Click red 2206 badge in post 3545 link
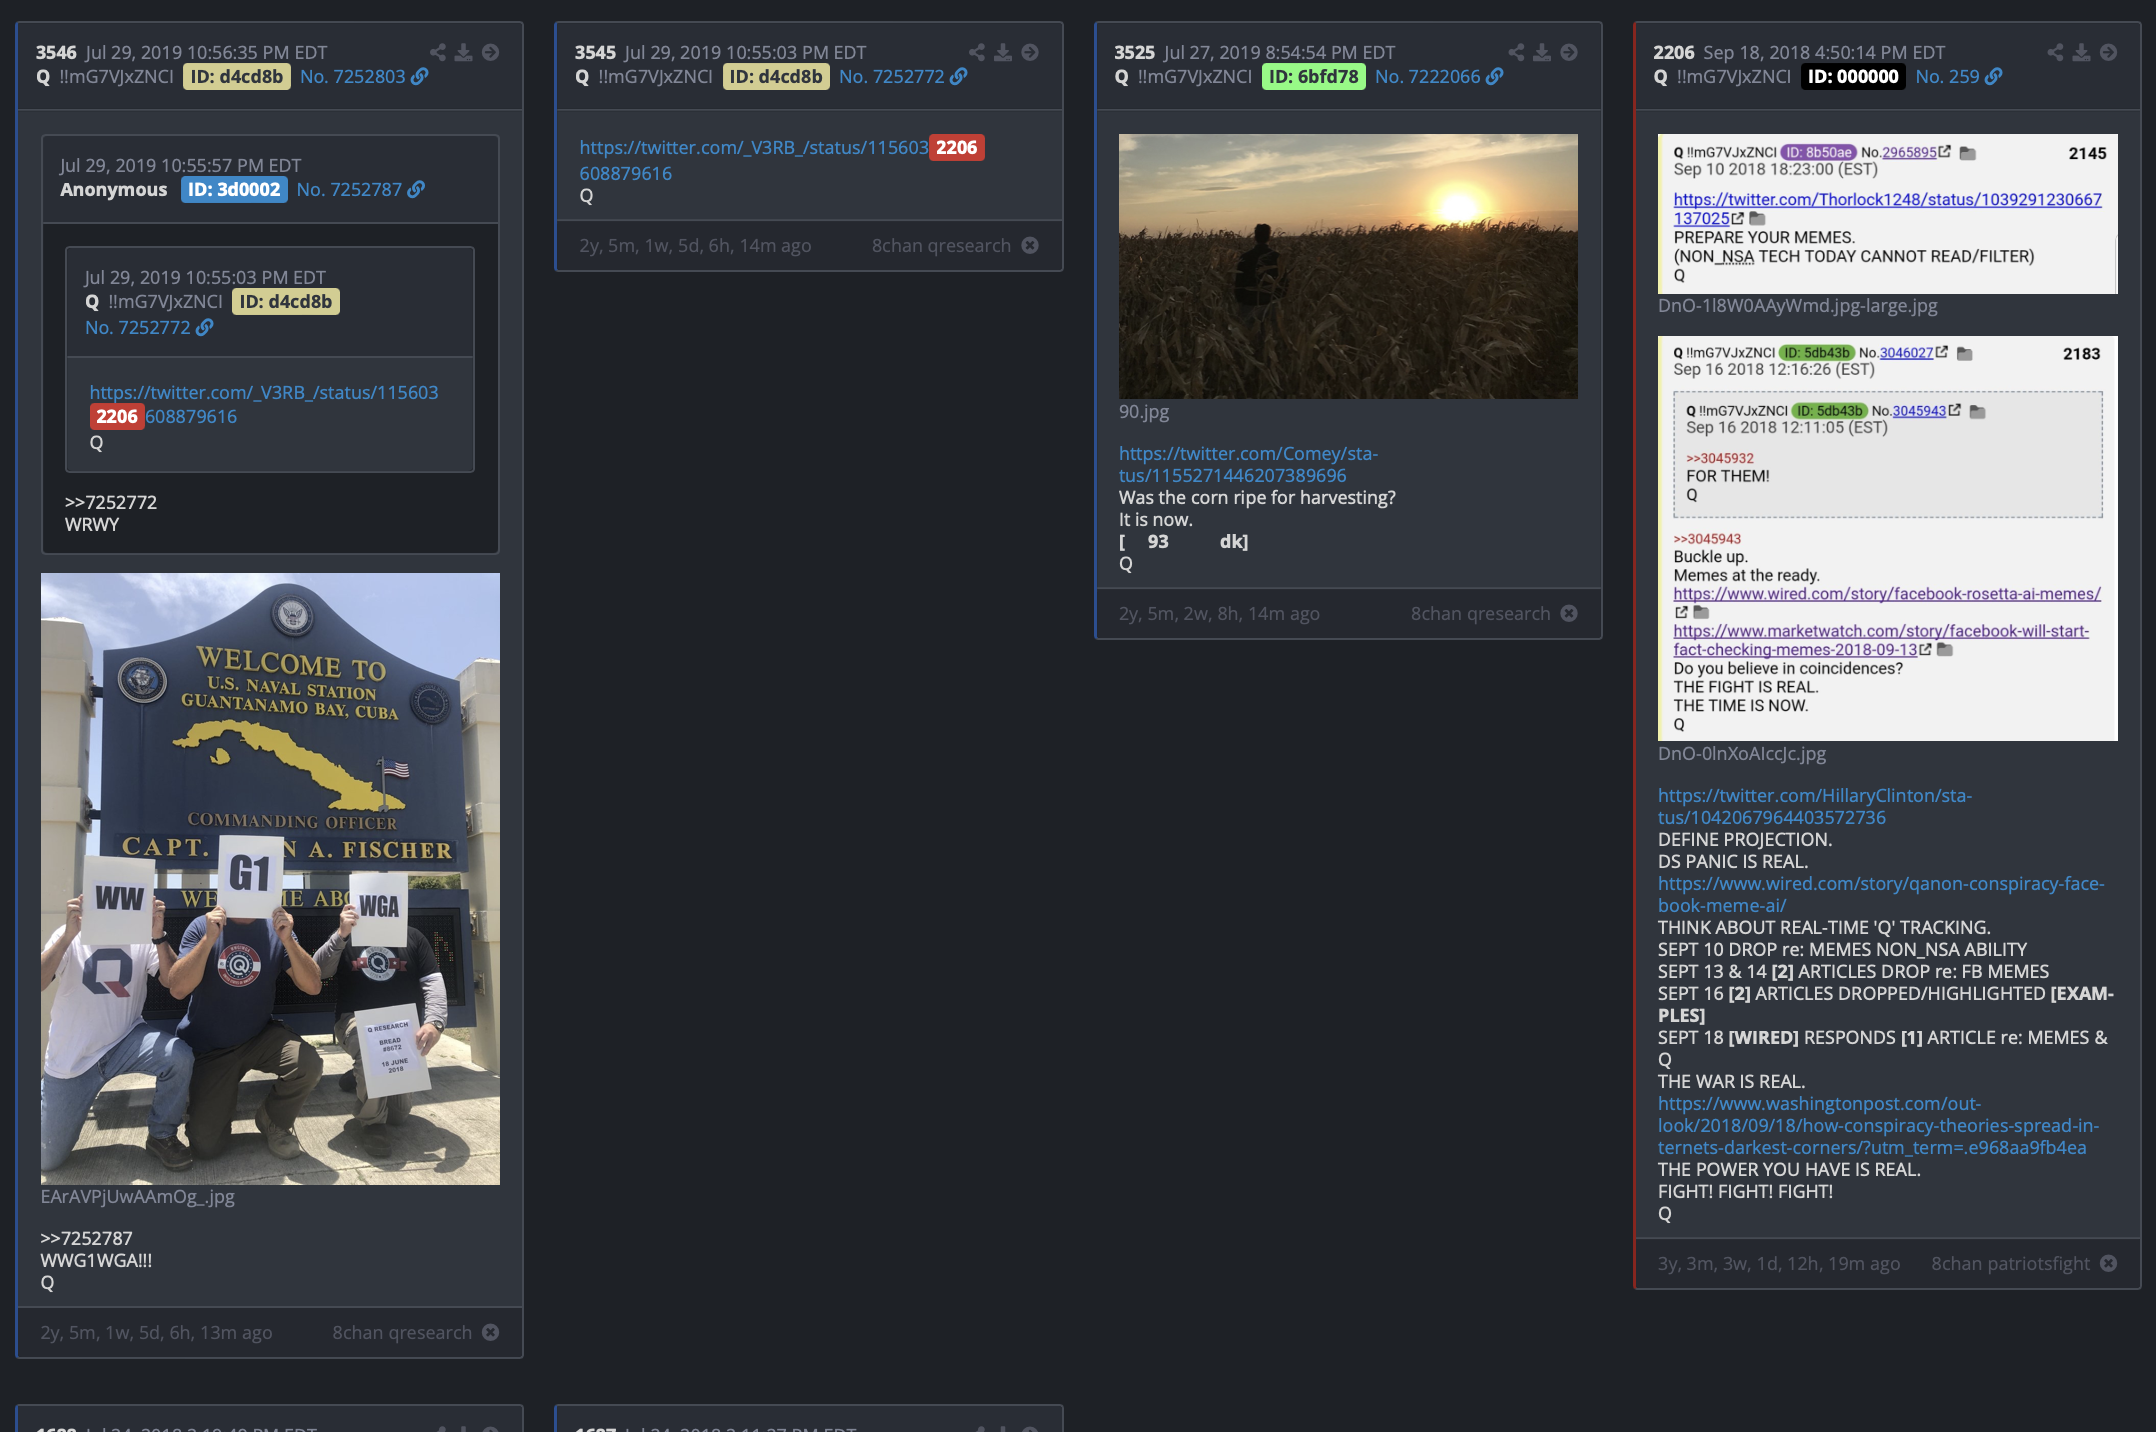Viewport: 2156px width, 1432px height. pos(957,148)
